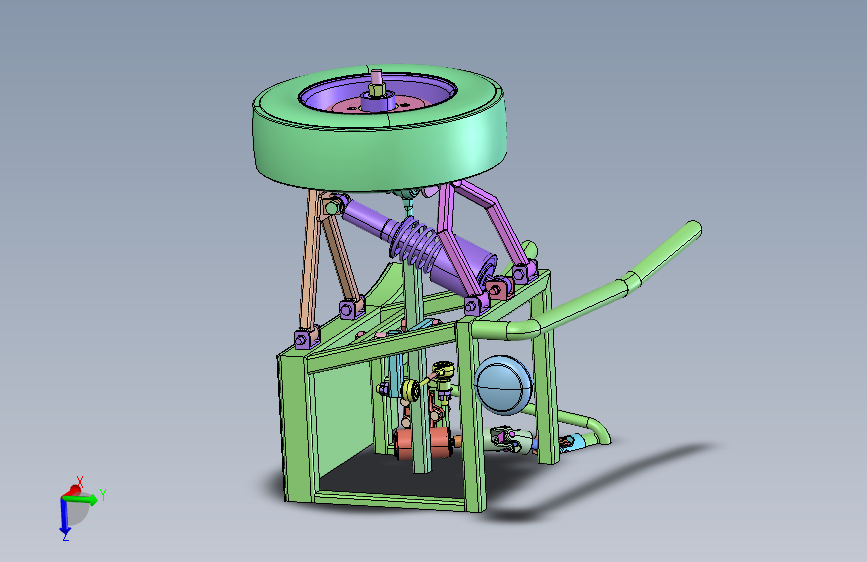Viewport: 867px width, 562px height.
Task: Click the blue Z axis of the triad
Action: pyautogui.click(x=64, y=516)
